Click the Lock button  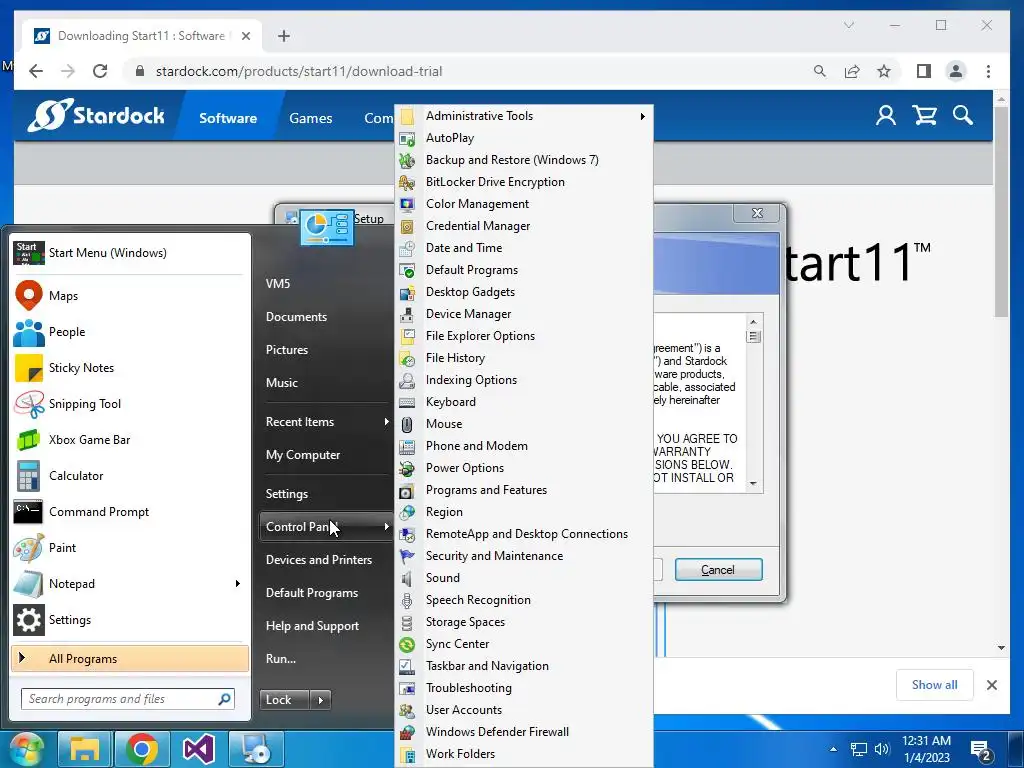[284, 700]
